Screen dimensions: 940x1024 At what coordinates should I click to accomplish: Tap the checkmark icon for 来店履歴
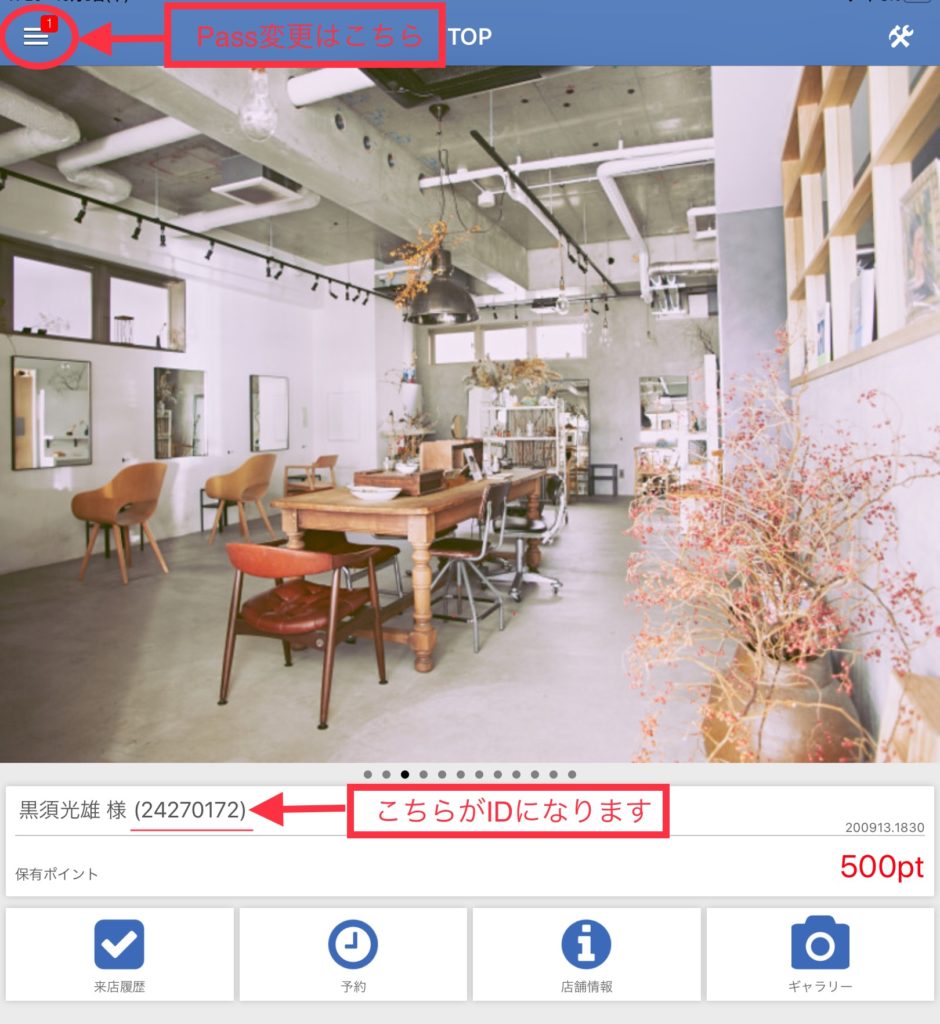click(x=119, y=944)
